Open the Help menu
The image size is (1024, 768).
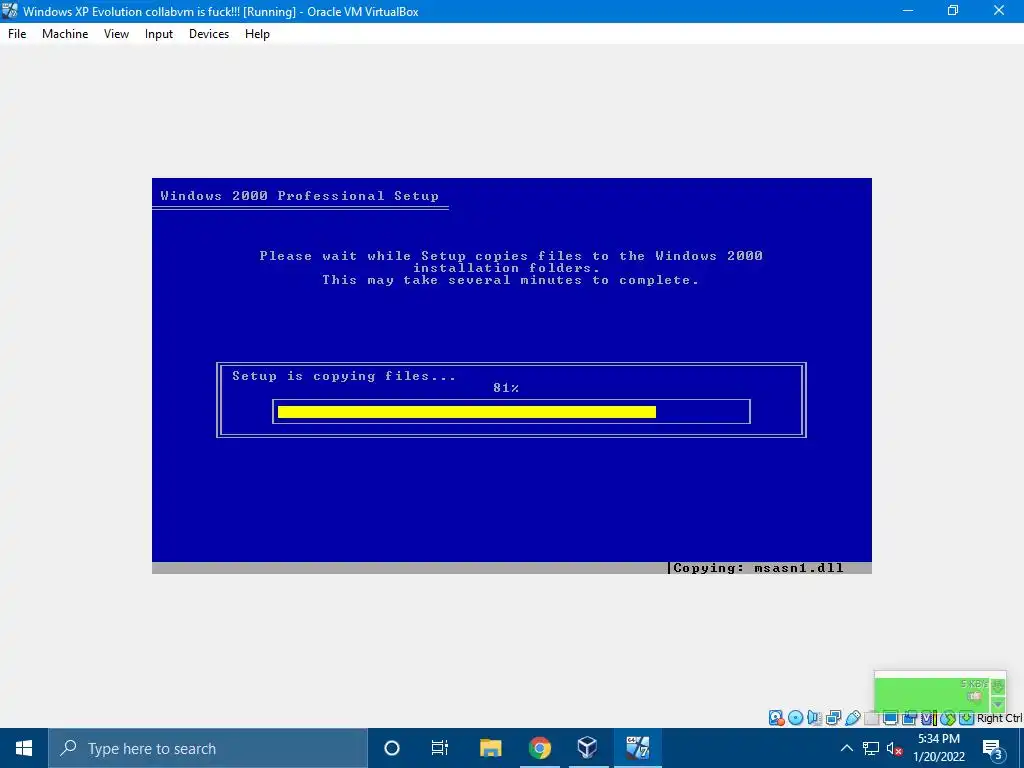click(x=257, y=34)
